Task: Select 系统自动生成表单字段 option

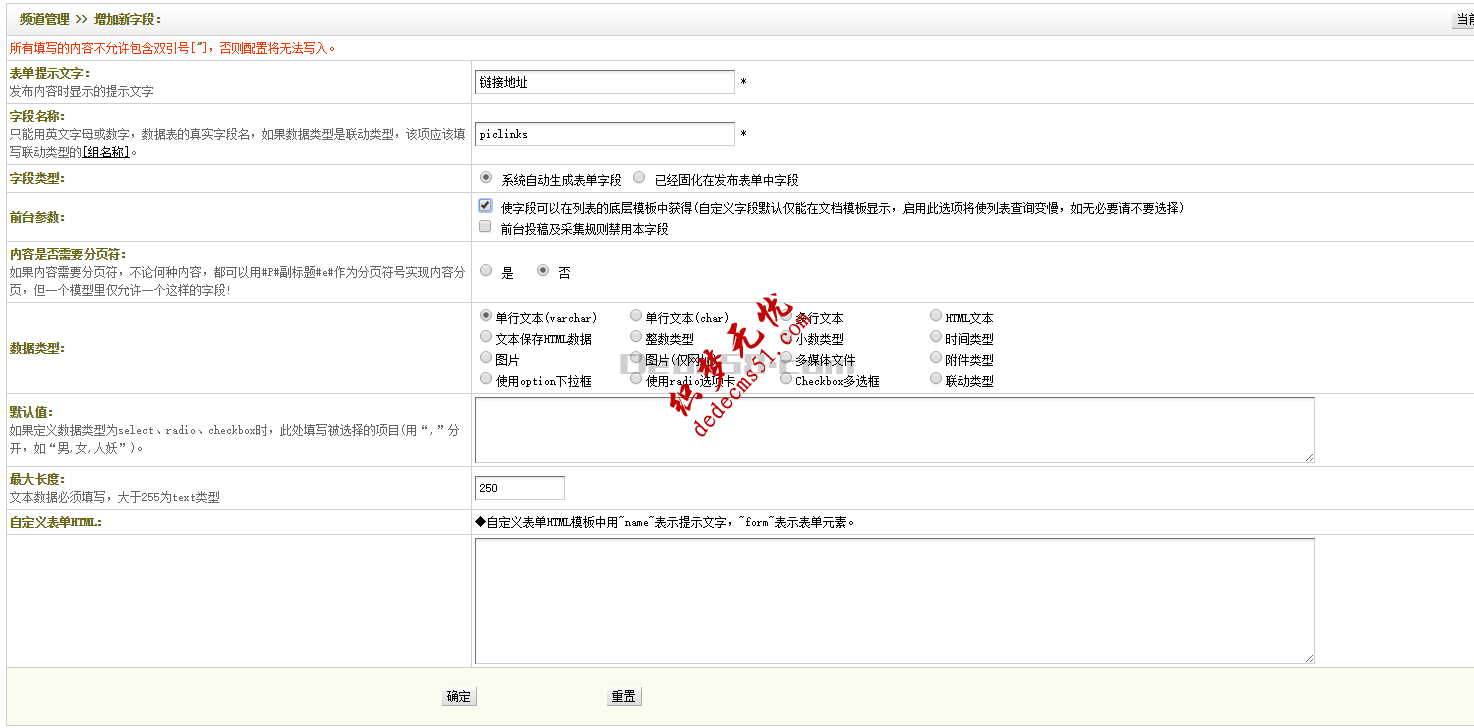Action: click(486, 177)
